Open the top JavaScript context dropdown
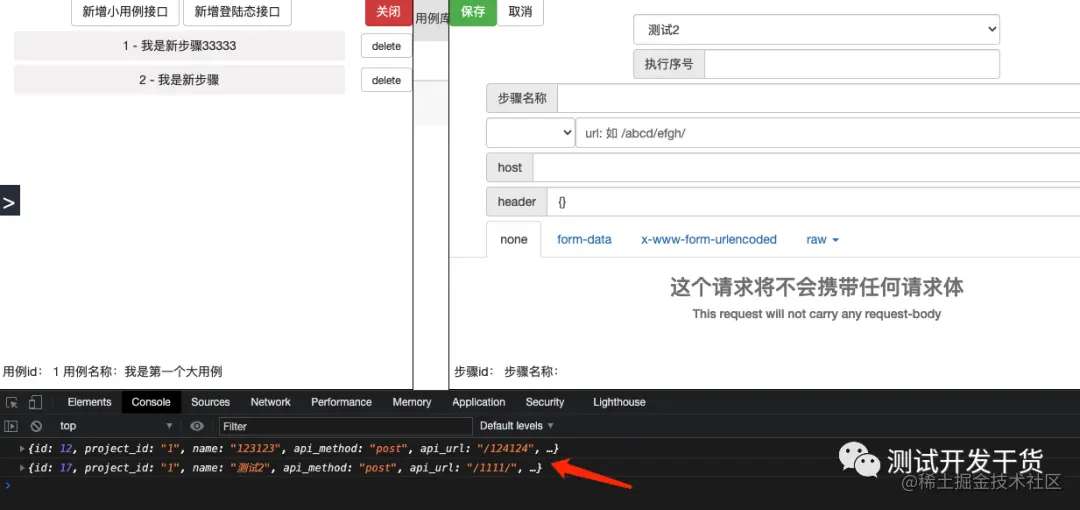 (x=116, y=426)
